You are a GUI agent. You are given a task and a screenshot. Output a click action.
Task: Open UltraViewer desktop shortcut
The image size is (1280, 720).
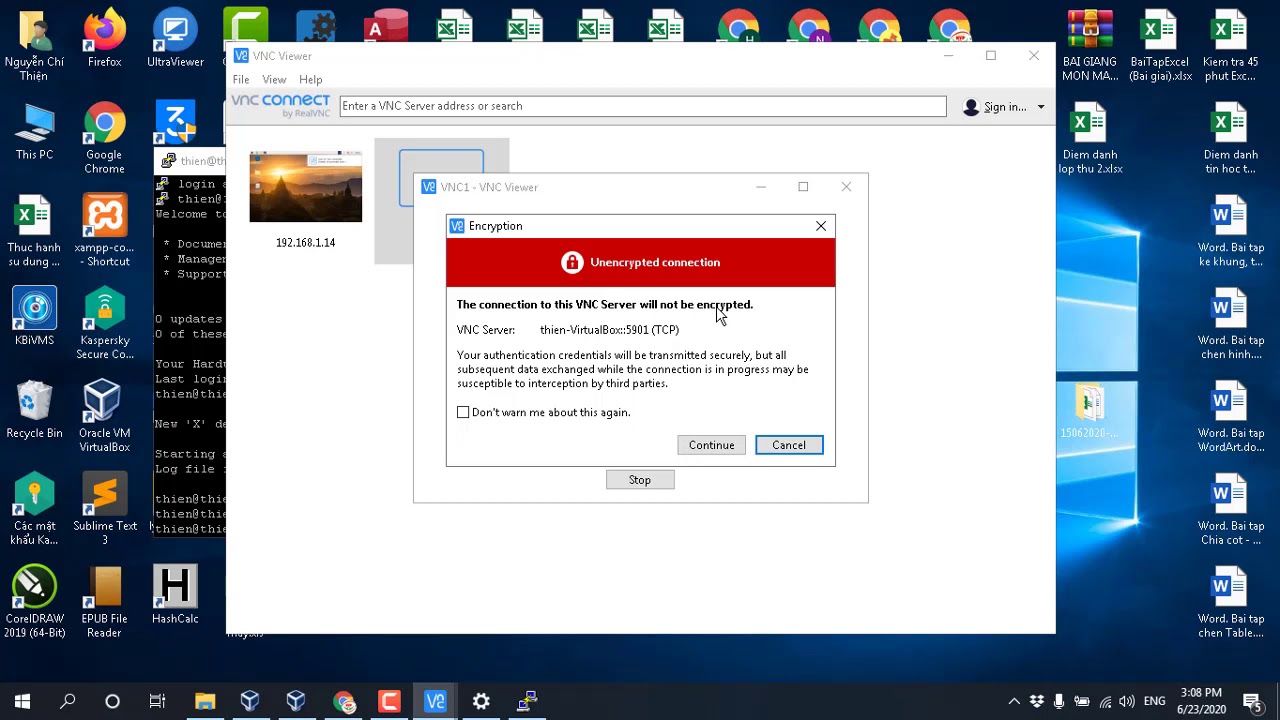pos(175,40)
